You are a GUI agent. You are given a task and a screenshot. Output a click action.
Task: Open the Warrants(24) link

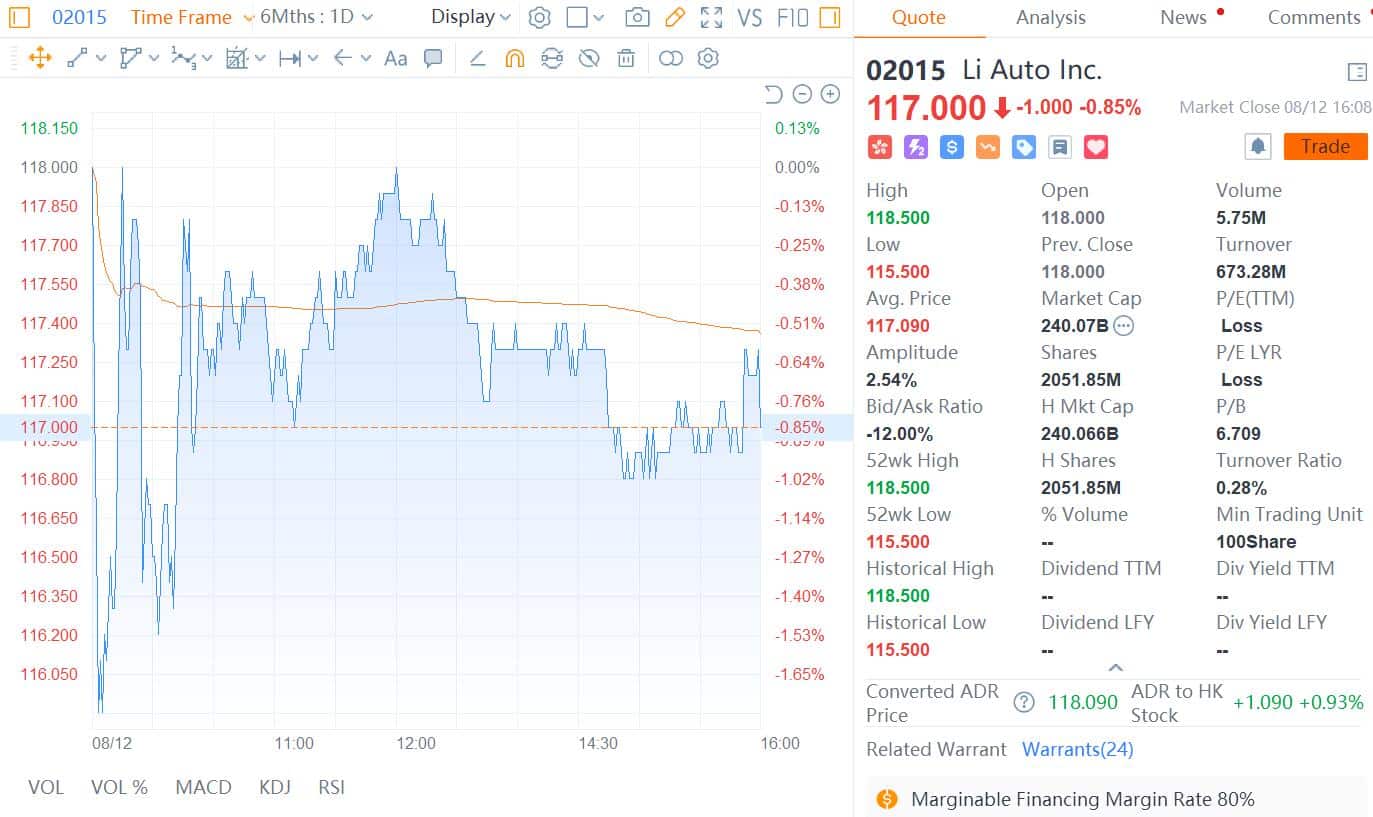tap(1077, 749)
